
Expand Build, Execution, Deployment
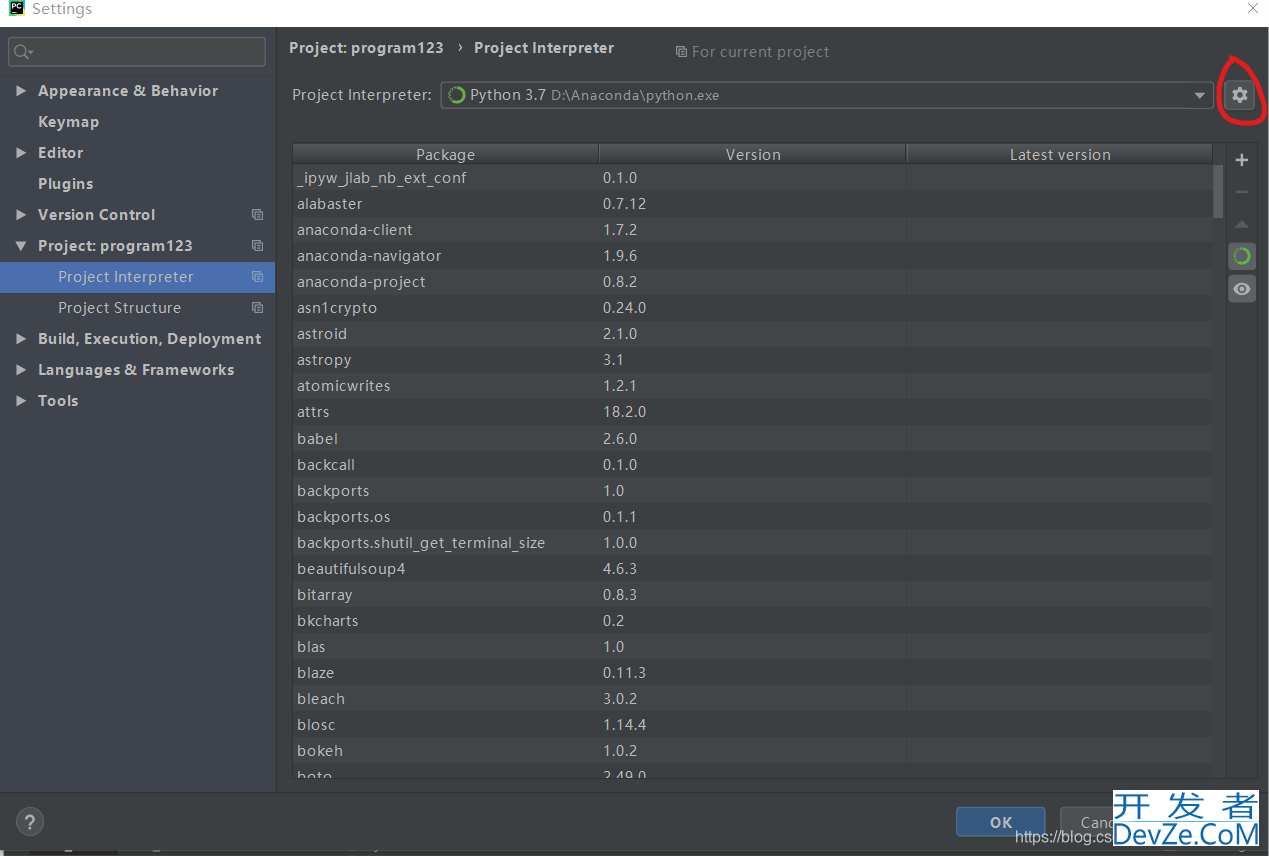21,339
